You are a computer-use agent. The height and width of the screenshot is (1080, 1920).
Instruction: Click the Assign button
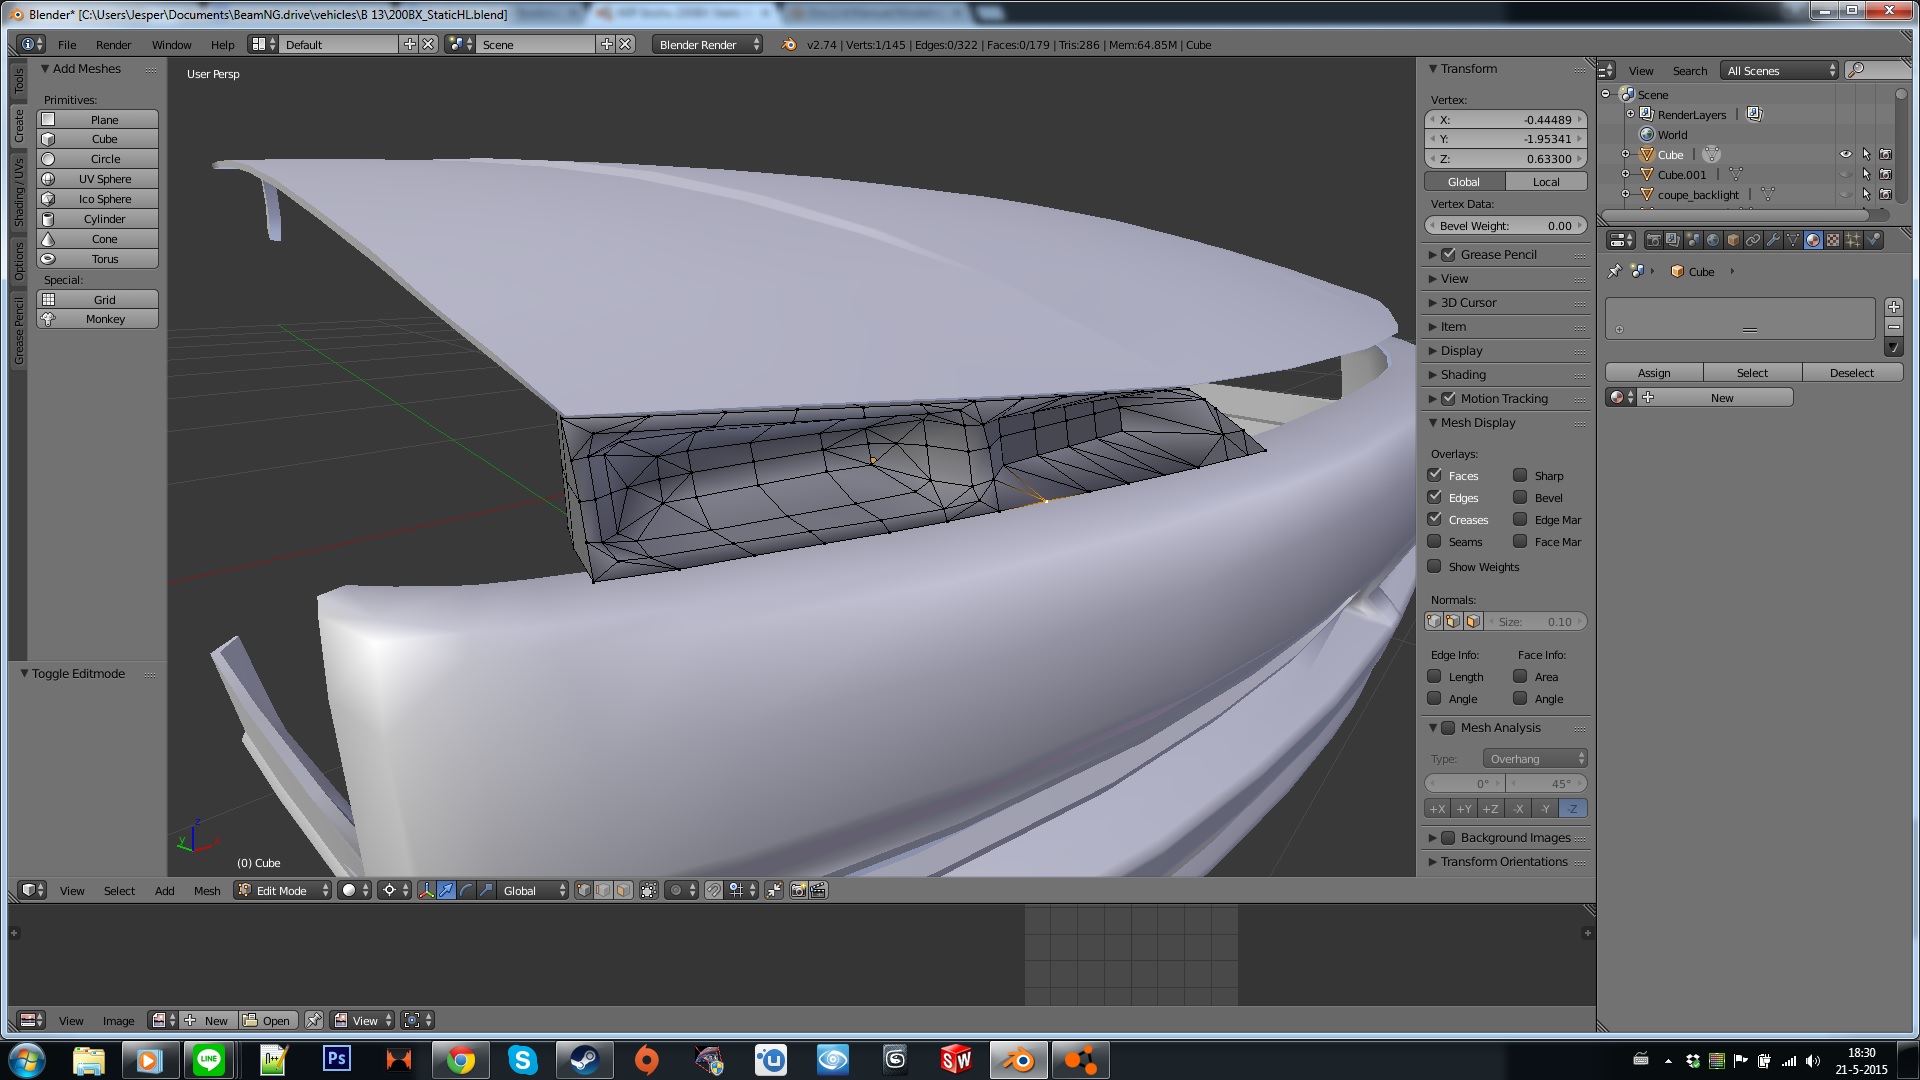pos(1653,372)
